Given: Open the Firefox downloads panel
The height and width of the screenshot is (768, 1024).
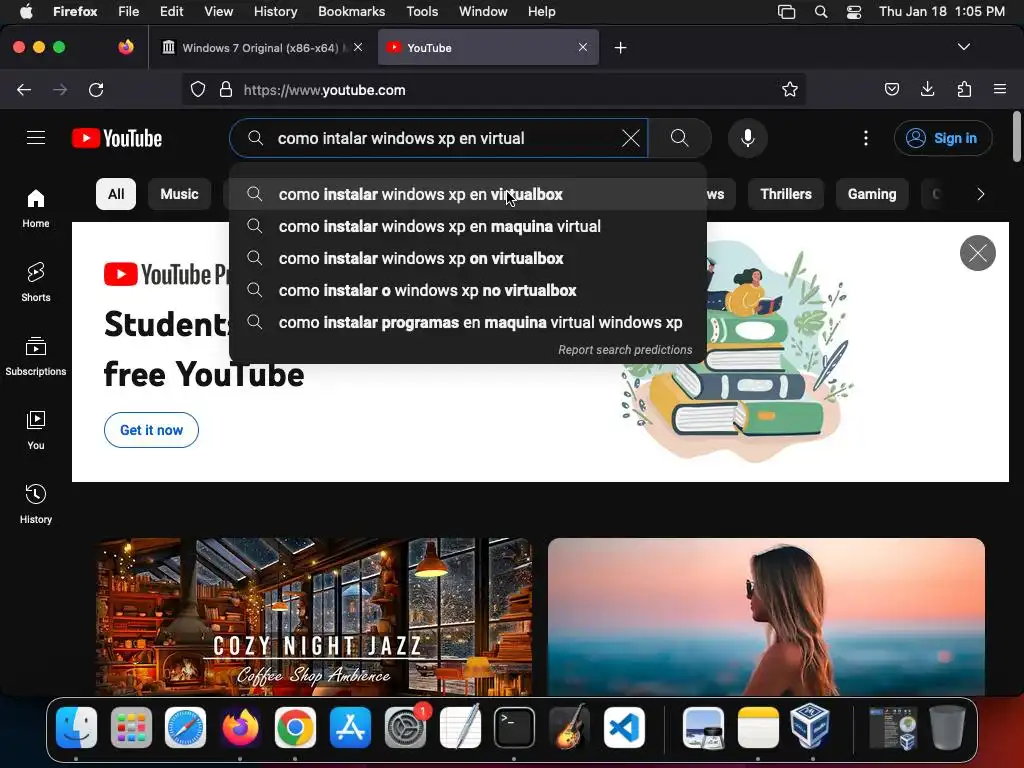Looking at the screenshot, I should pyautogui.click(x=927, y=89).
